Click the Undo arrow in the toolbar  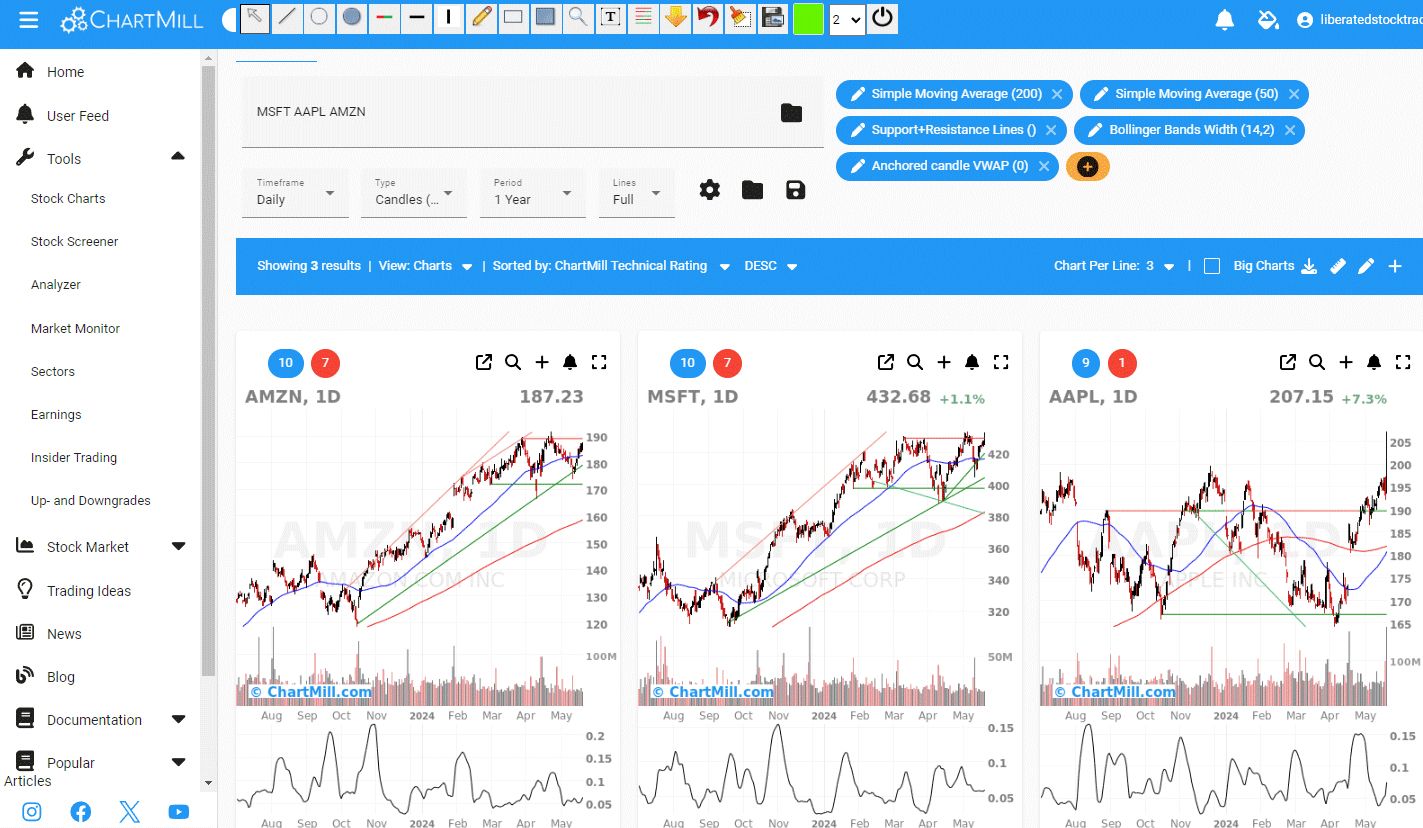pos(707,17)
